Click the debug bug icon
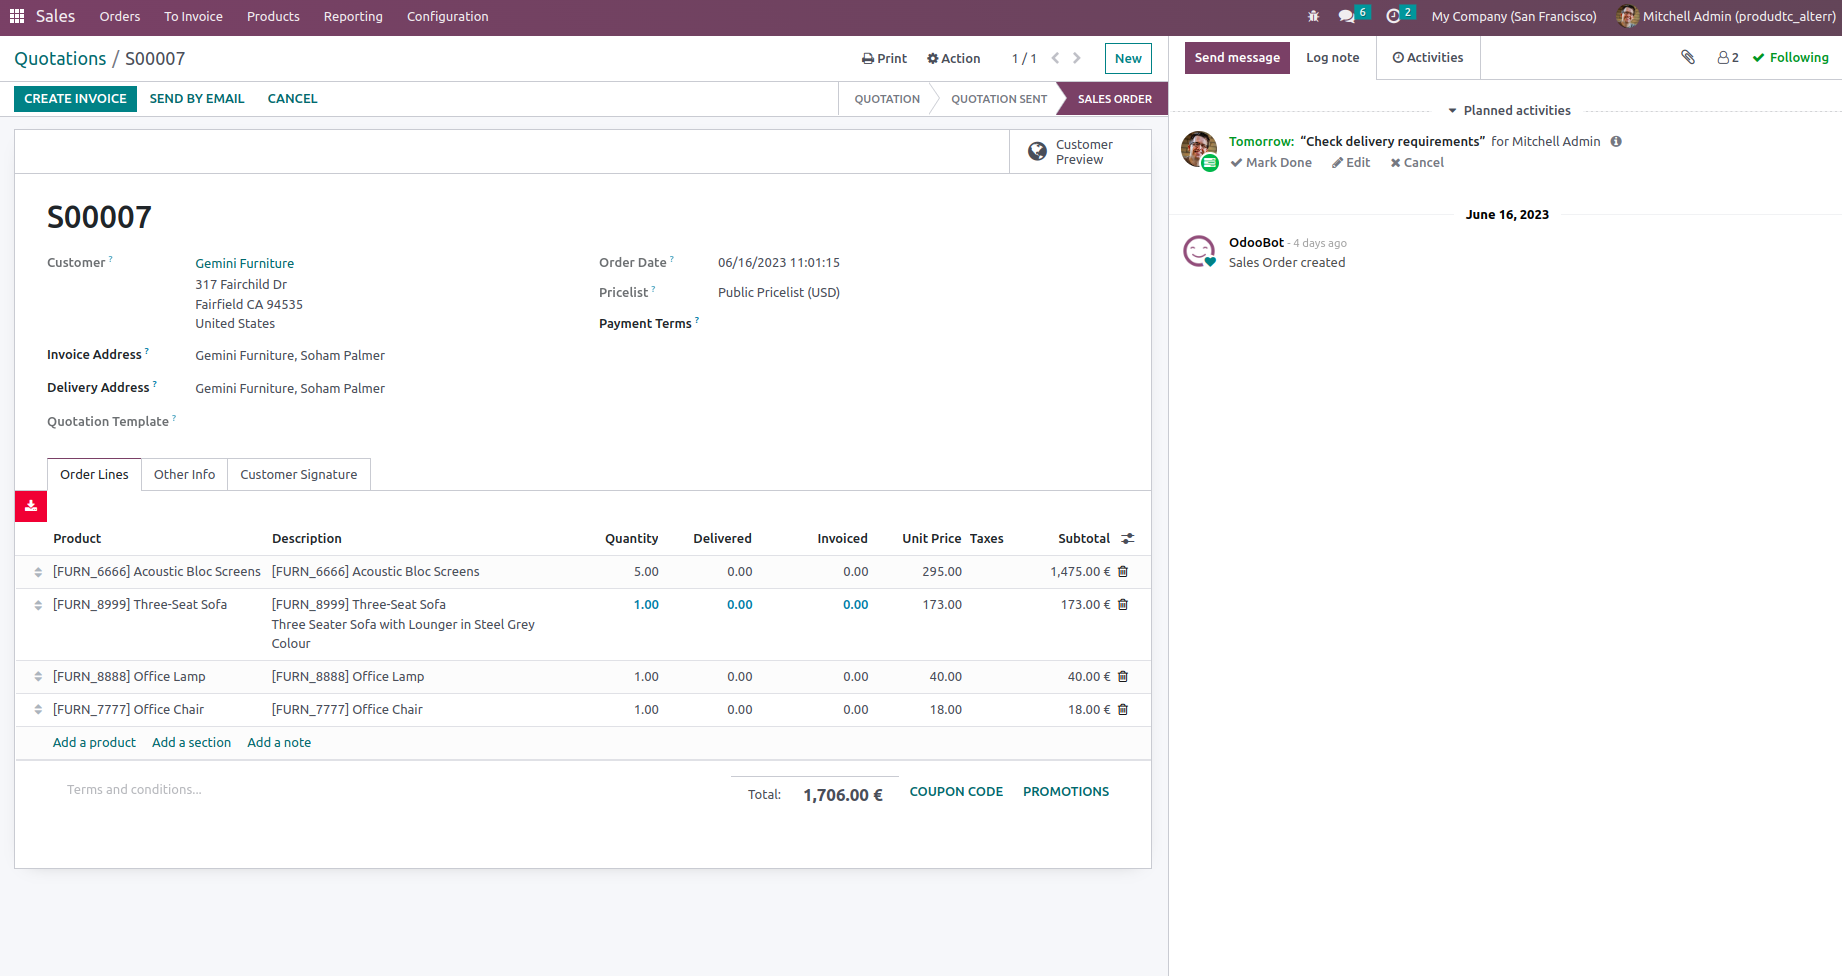 pos(1314,16)
